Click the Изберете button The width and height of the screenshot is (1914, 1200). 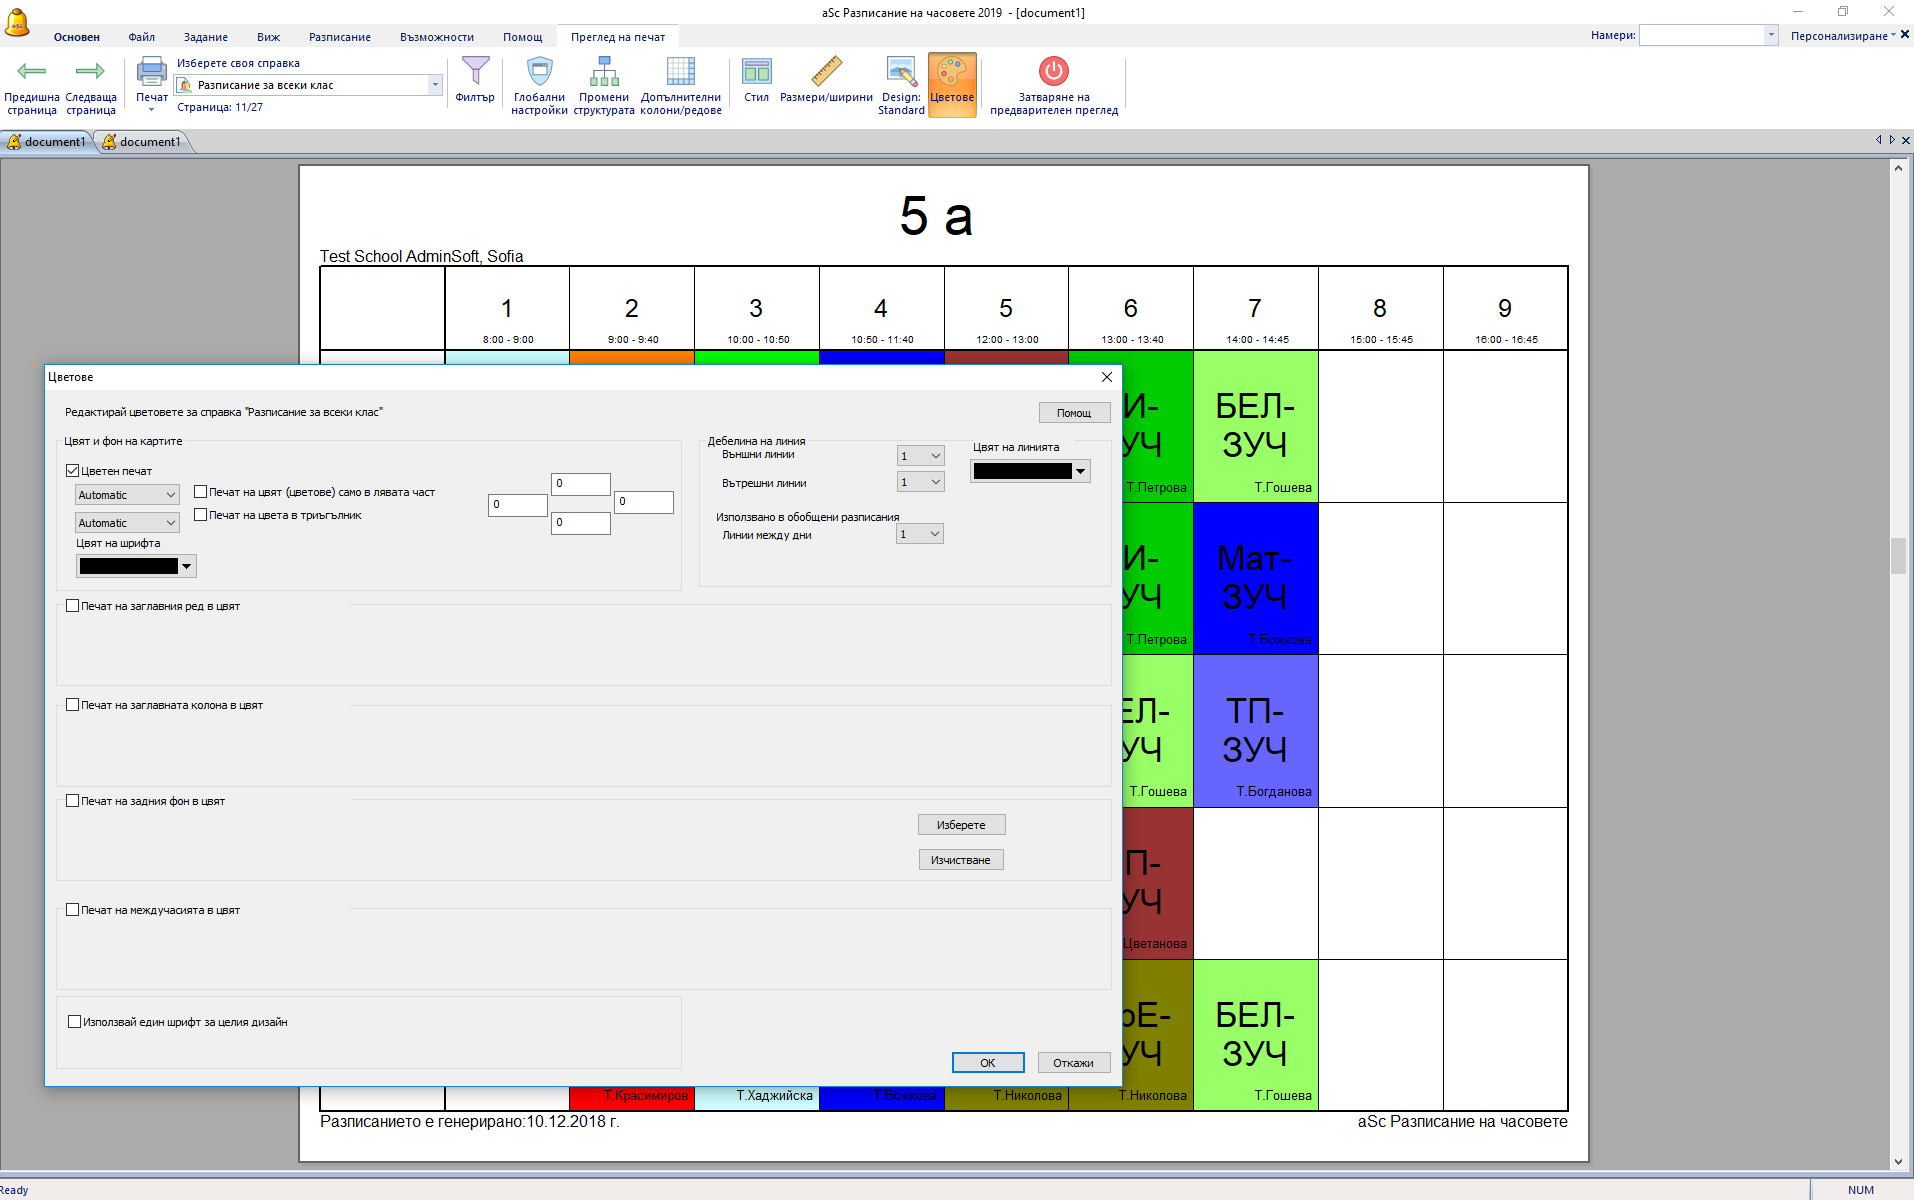[961, 825]
